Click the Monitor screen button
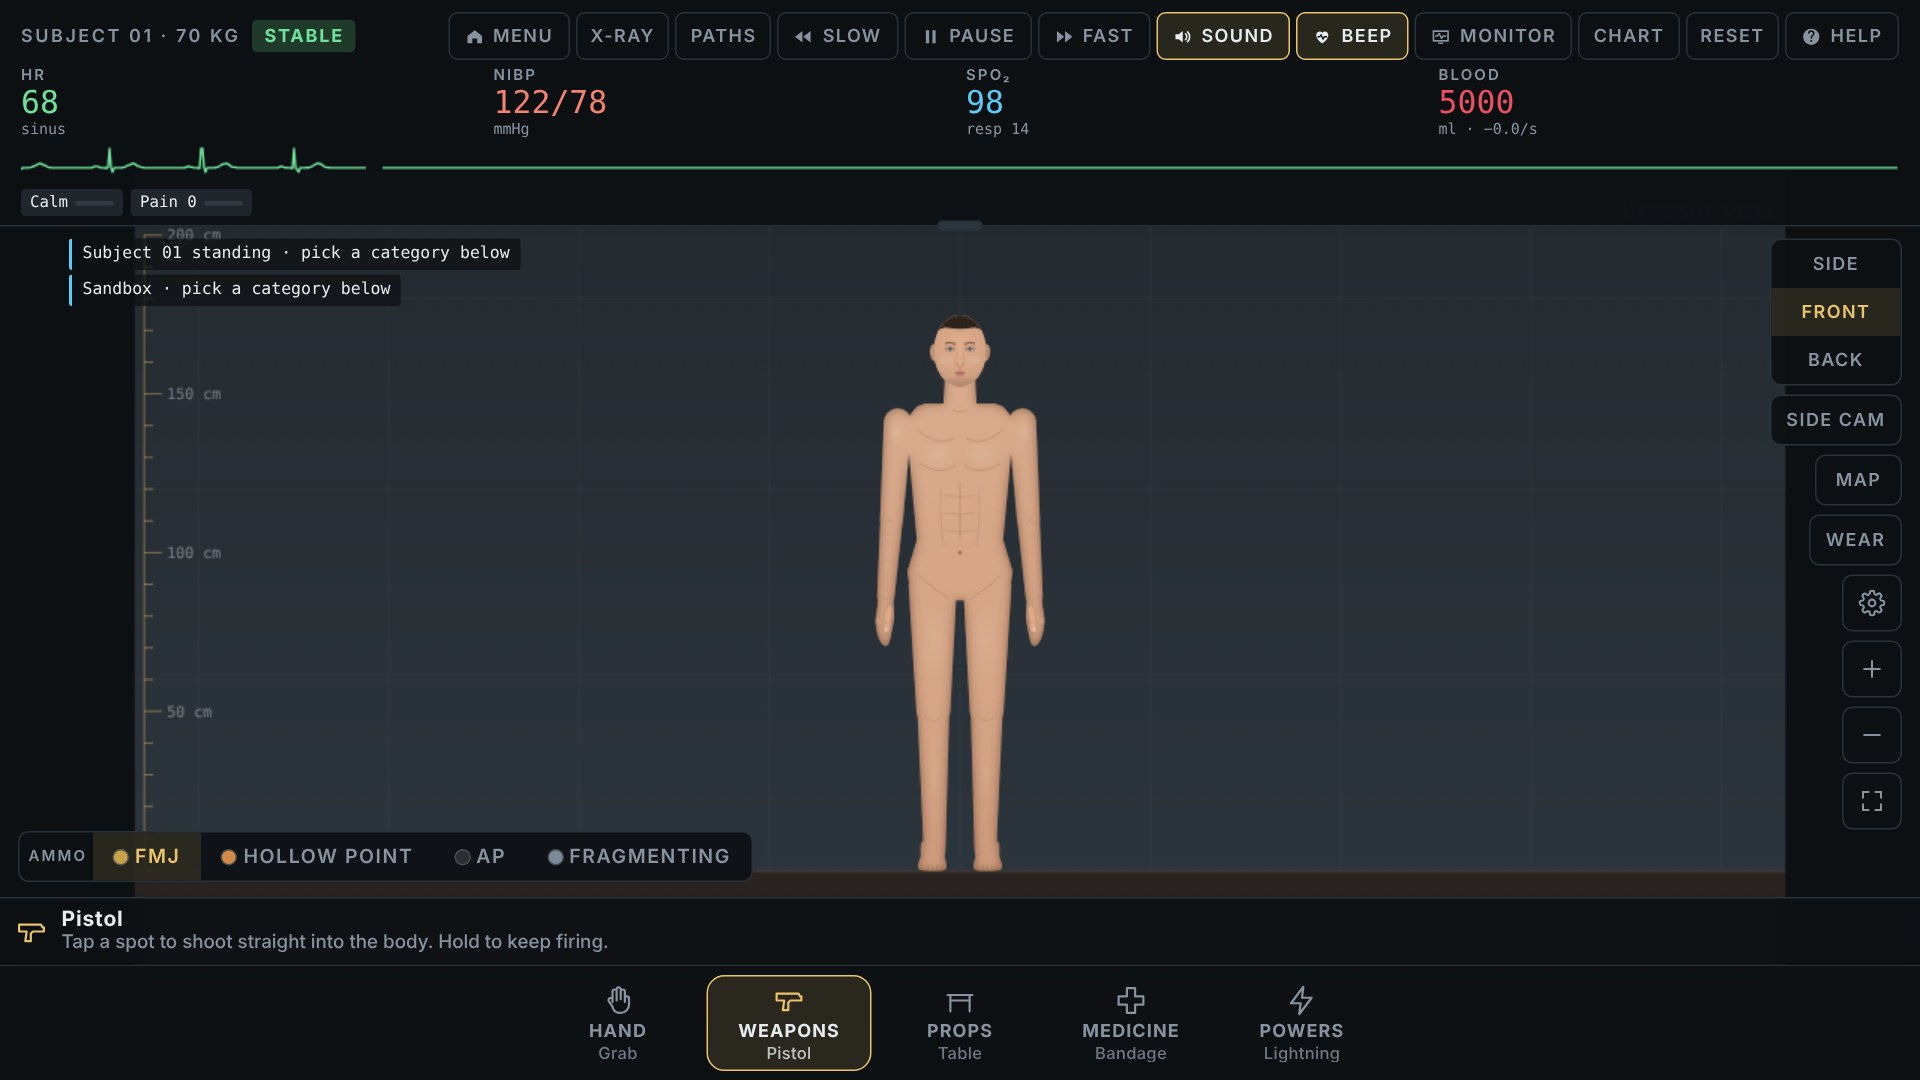Screen dimensions: 1920x1080 (x=1493, y=36)
